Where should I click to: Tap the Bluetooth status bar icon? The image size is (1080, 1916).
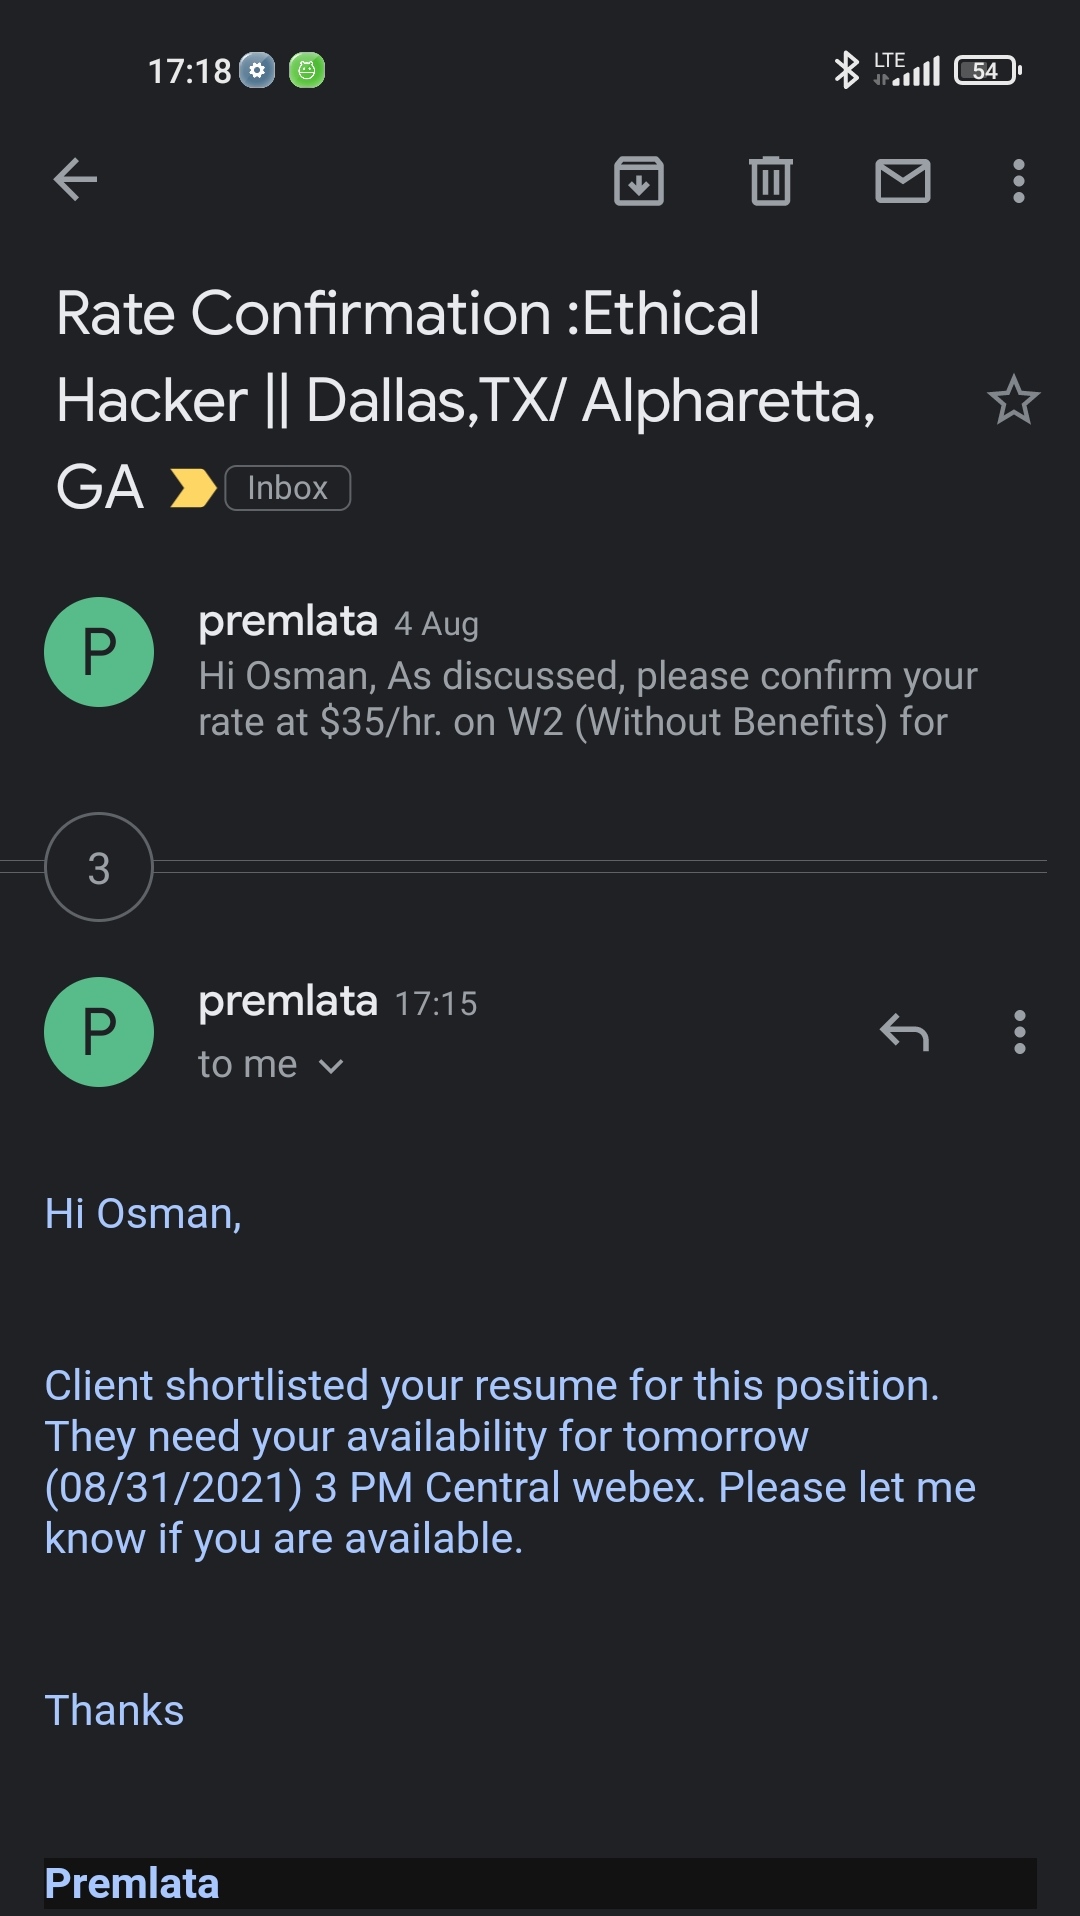(846, 70)
